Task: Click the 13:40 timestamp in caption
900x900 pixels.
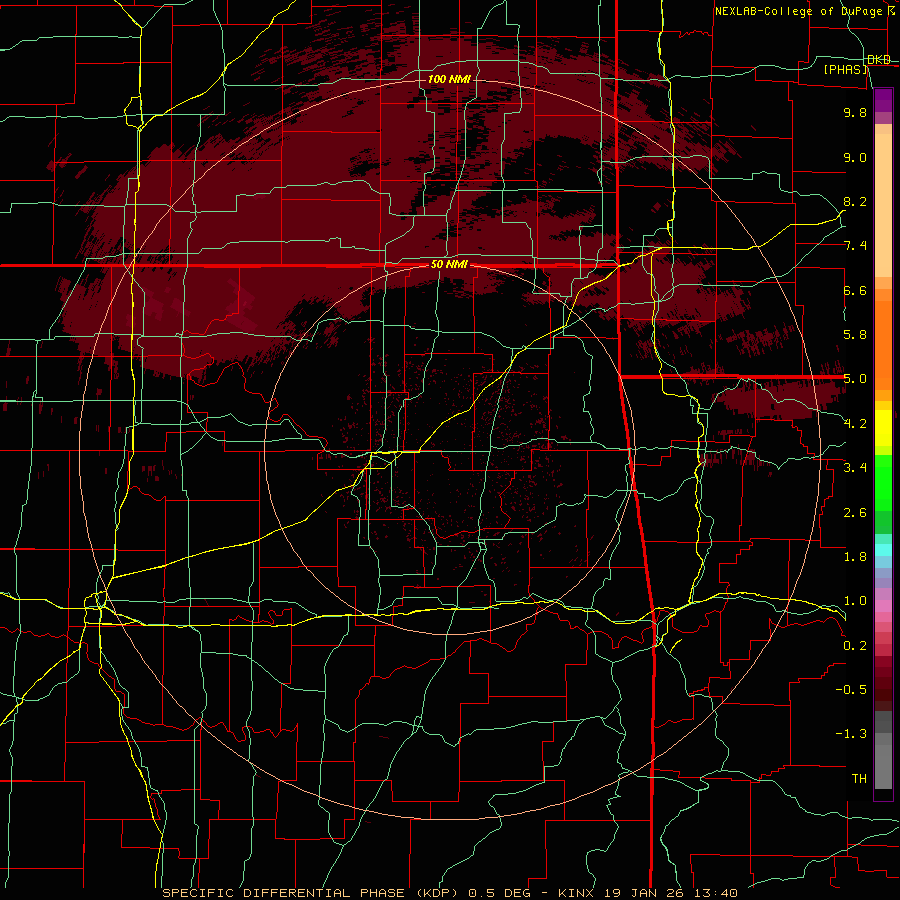Action: click(716, 893)
